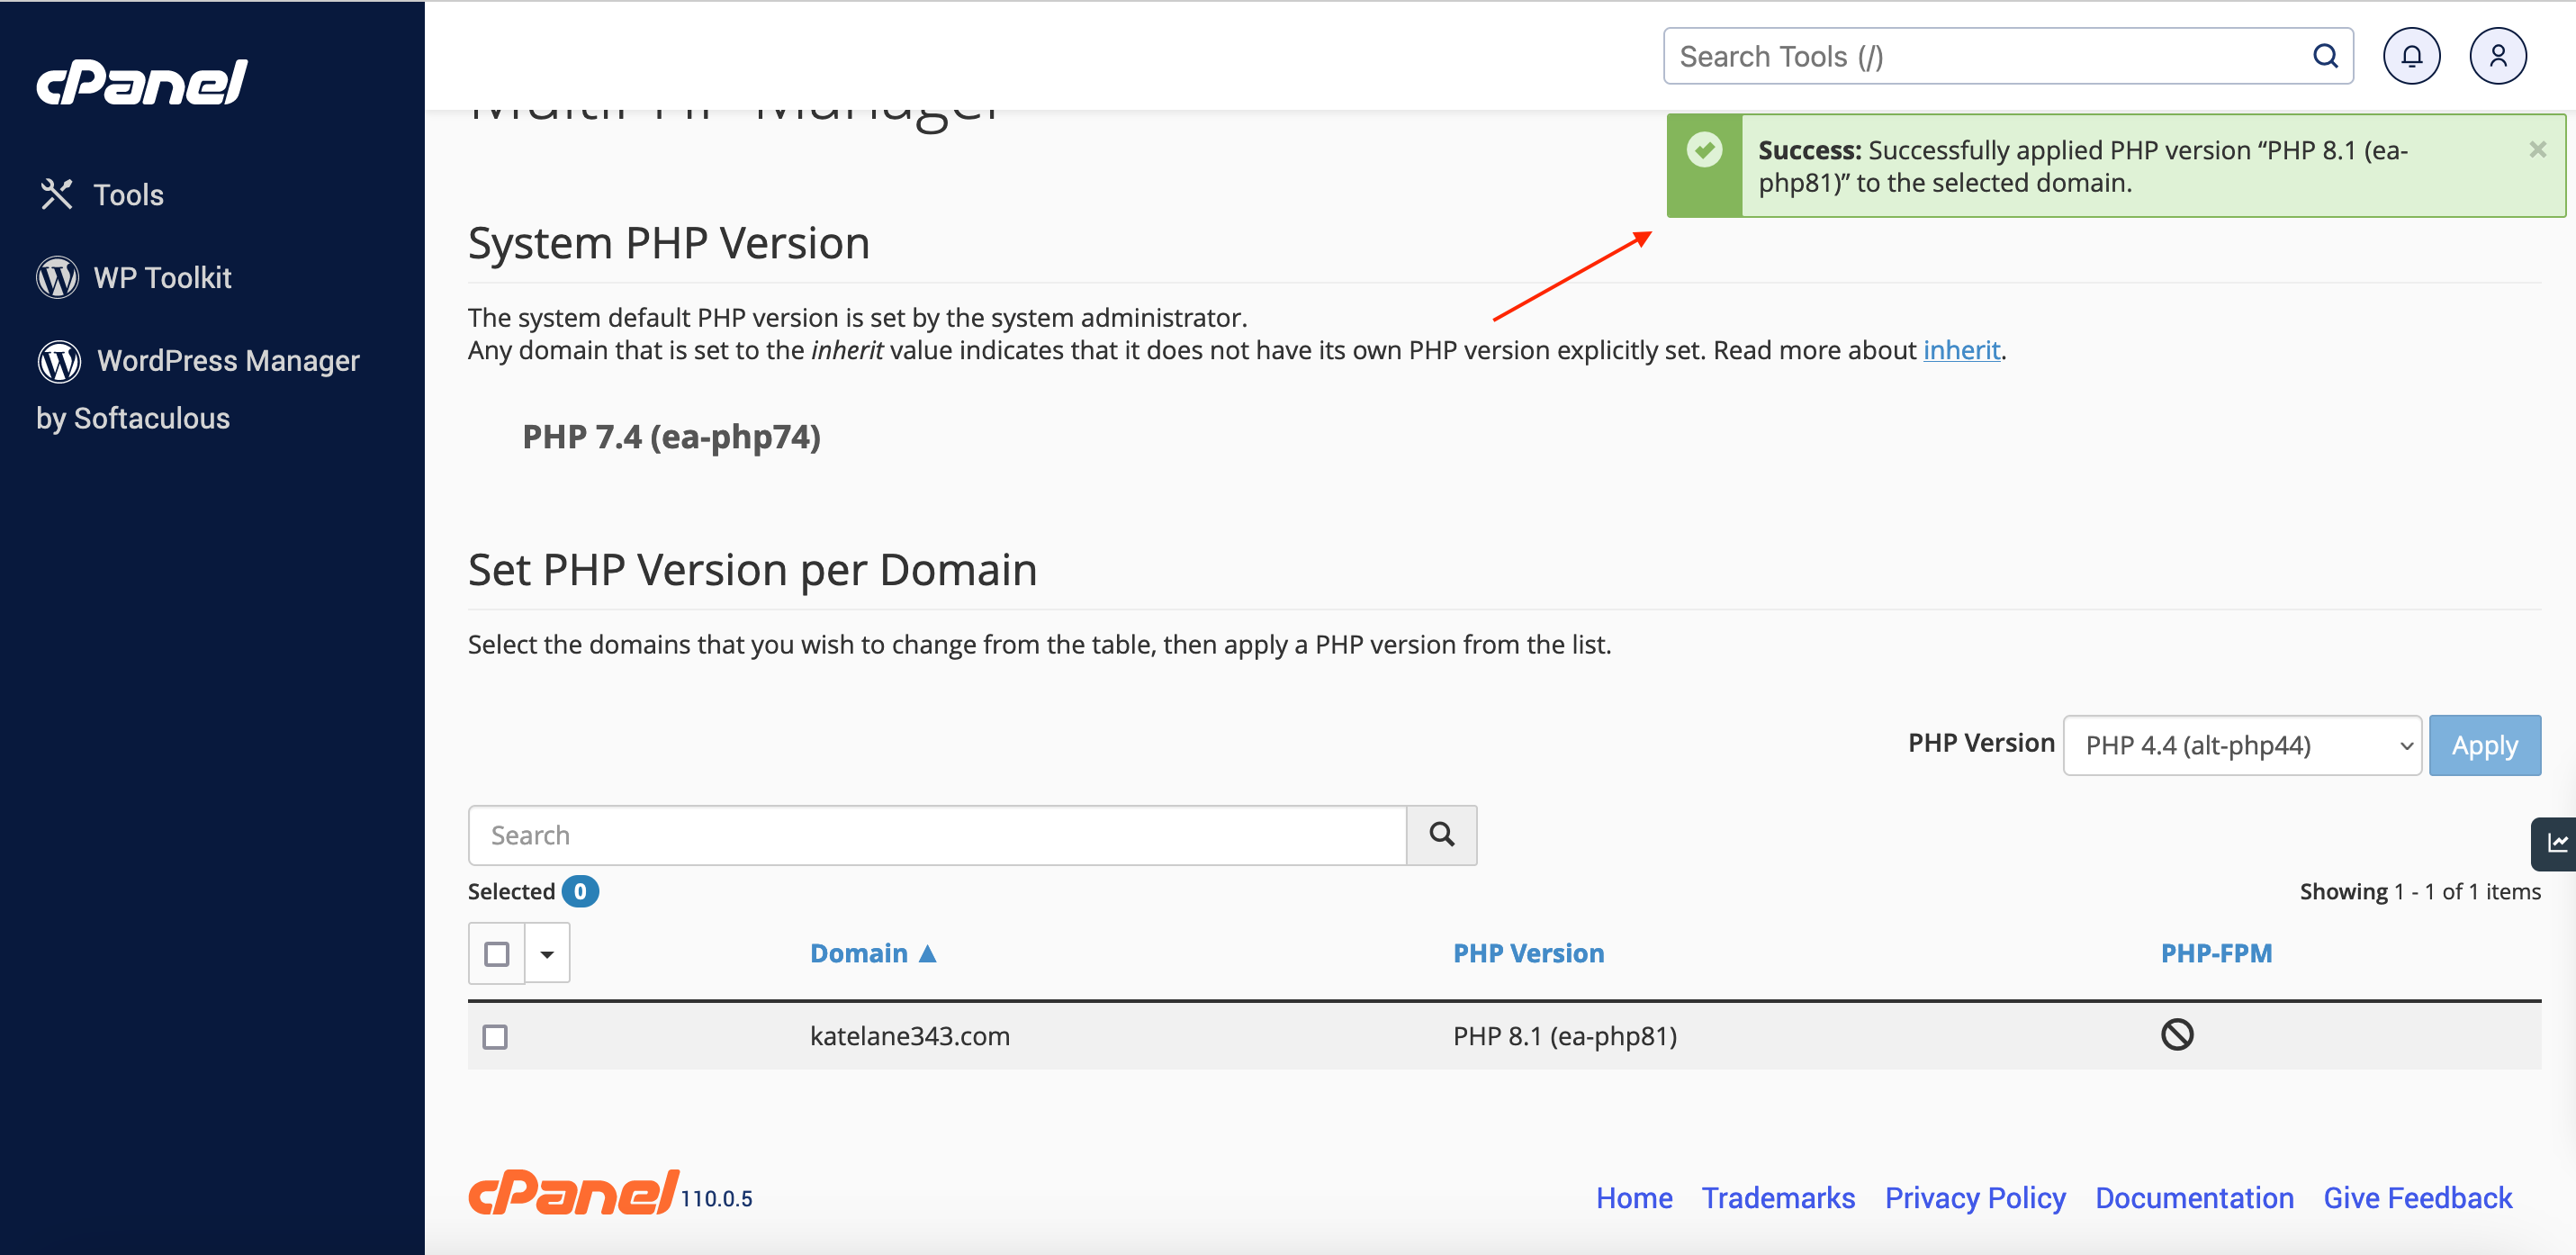
Task: Click the 110.0.5 version number
Action: click(x=716, y=1198)
